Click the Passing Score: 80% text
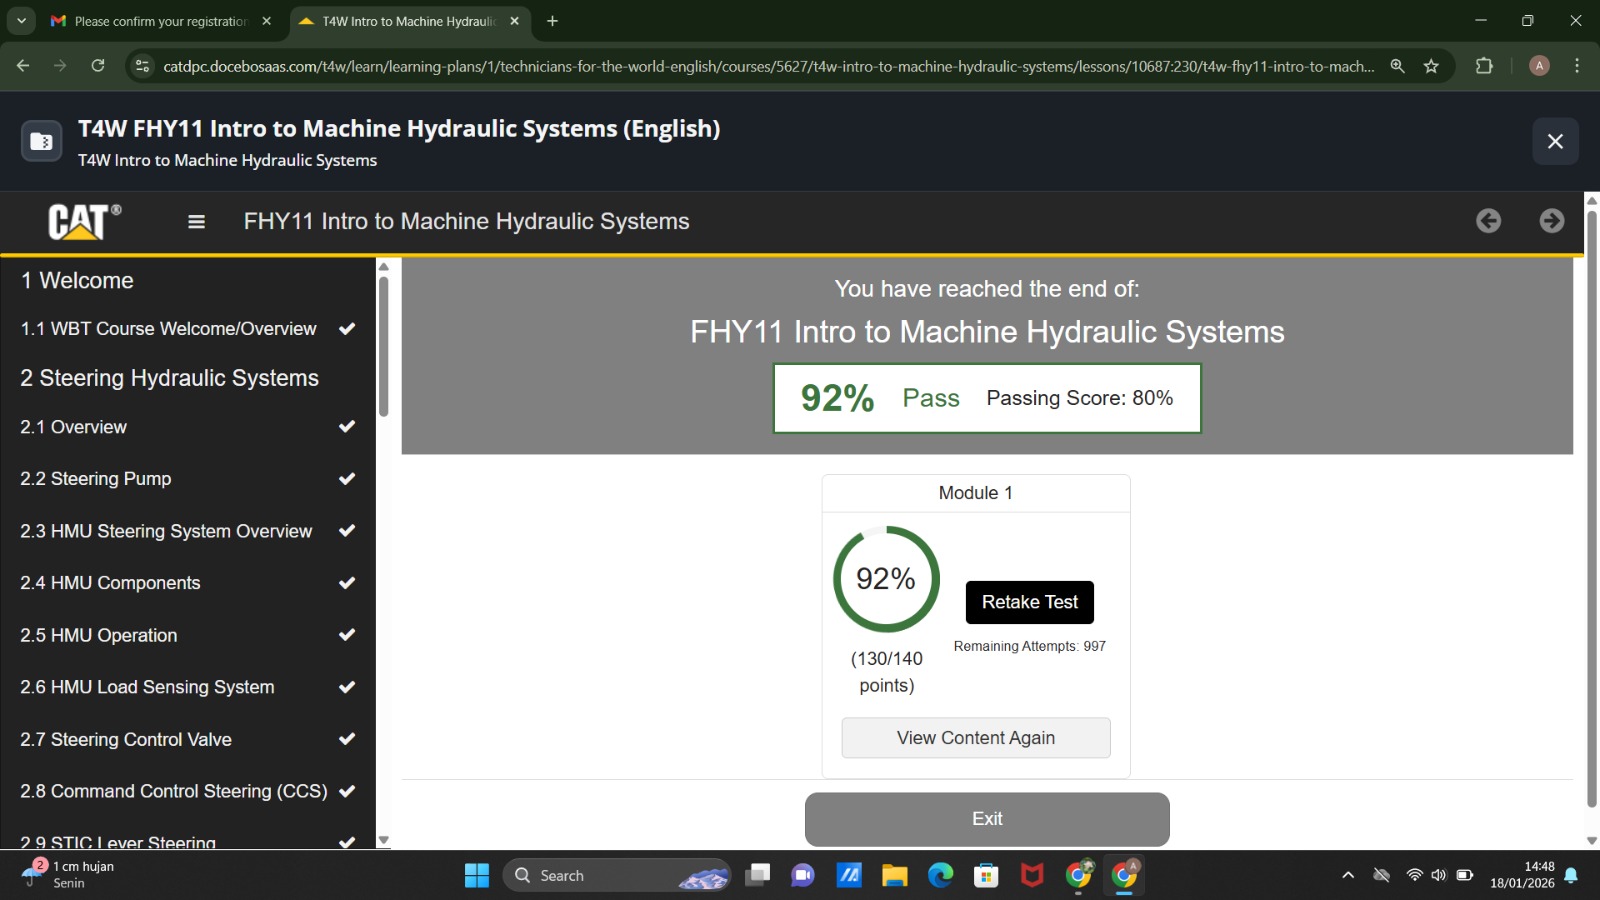The height and width of the screenshot is (900, 1600). [1079, 398]
